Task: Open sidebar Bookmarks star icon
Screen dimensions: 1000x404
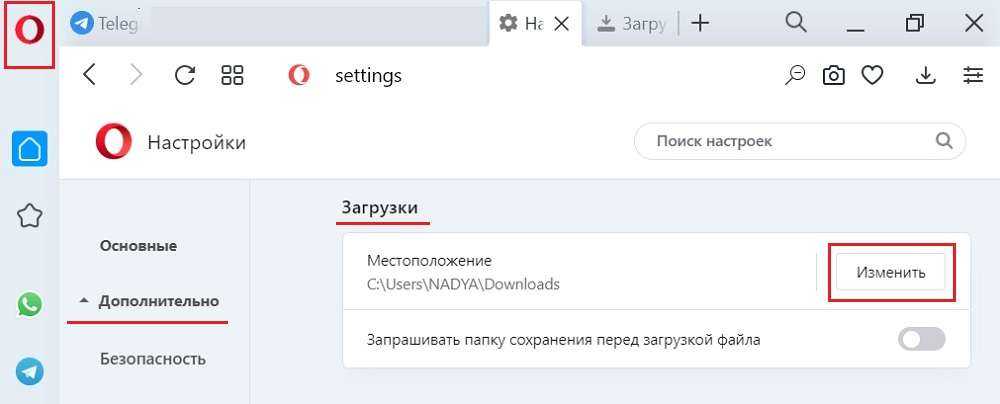Action: (30, 214)
